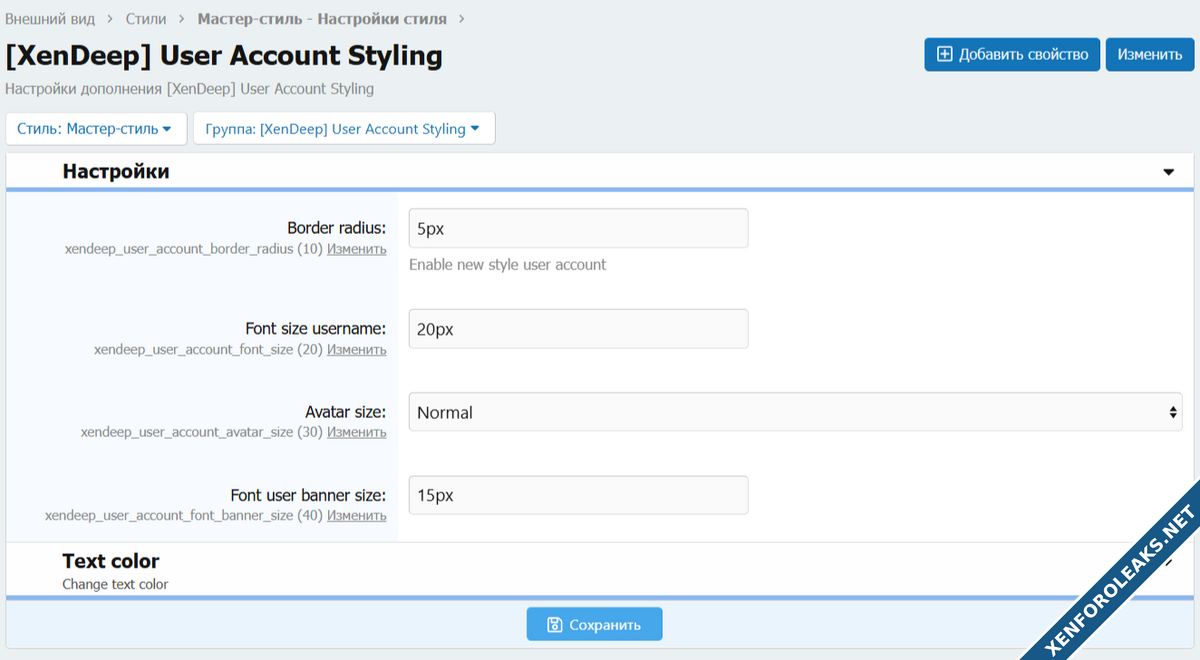This screenshot has width=1200, height=660.
Task: Click the plus icon on Добавить свойство
Action: tap(944, 55)
